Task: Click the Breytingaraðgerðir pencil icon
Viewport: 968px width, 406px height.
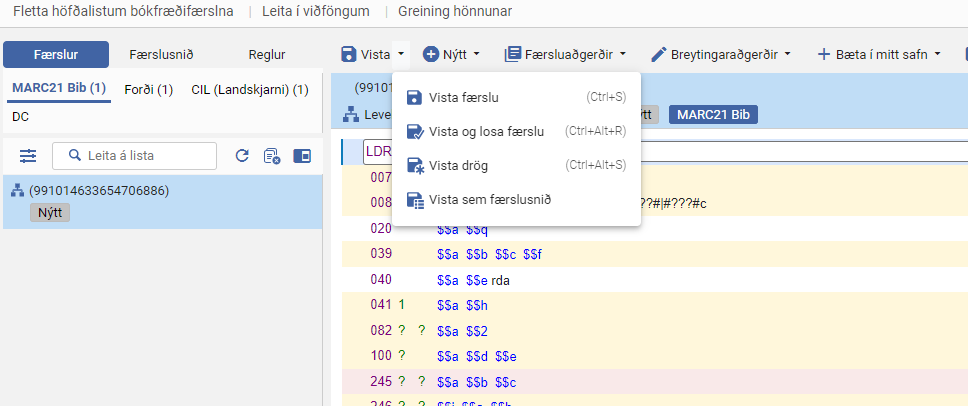Action: [x=659, y=54]
